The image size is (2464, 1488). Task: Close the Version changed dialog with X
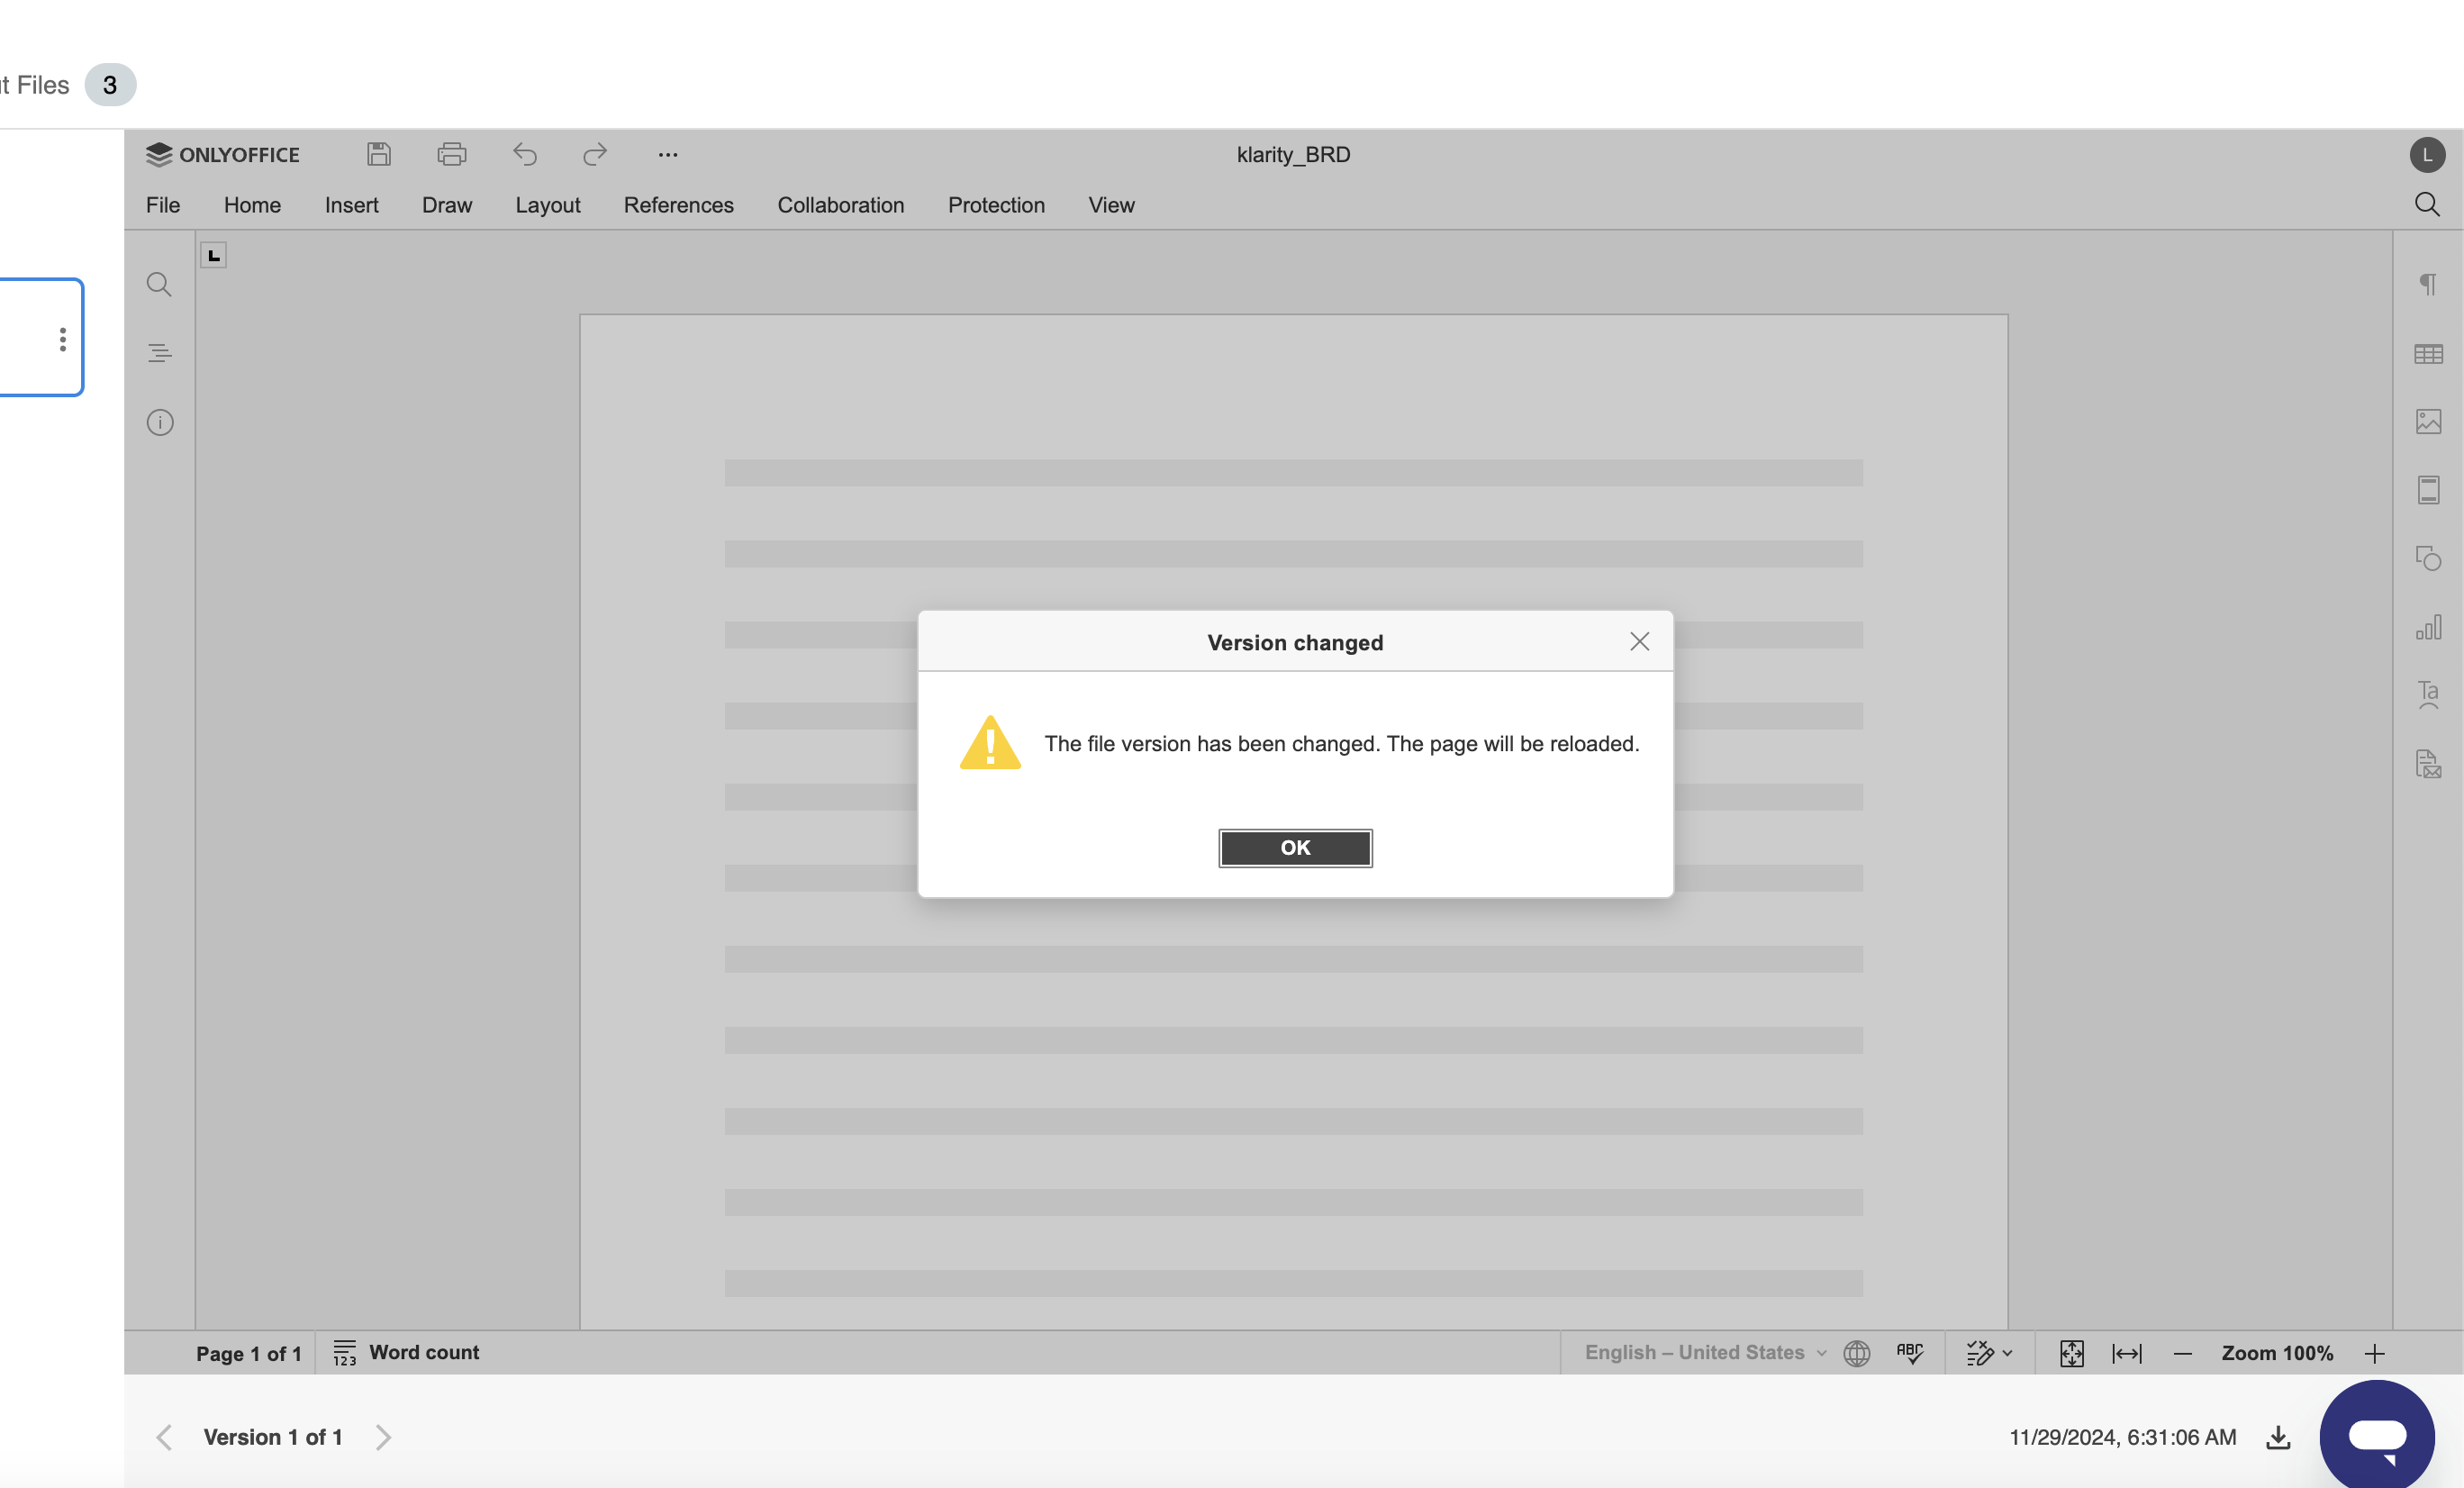point(1639,641)
